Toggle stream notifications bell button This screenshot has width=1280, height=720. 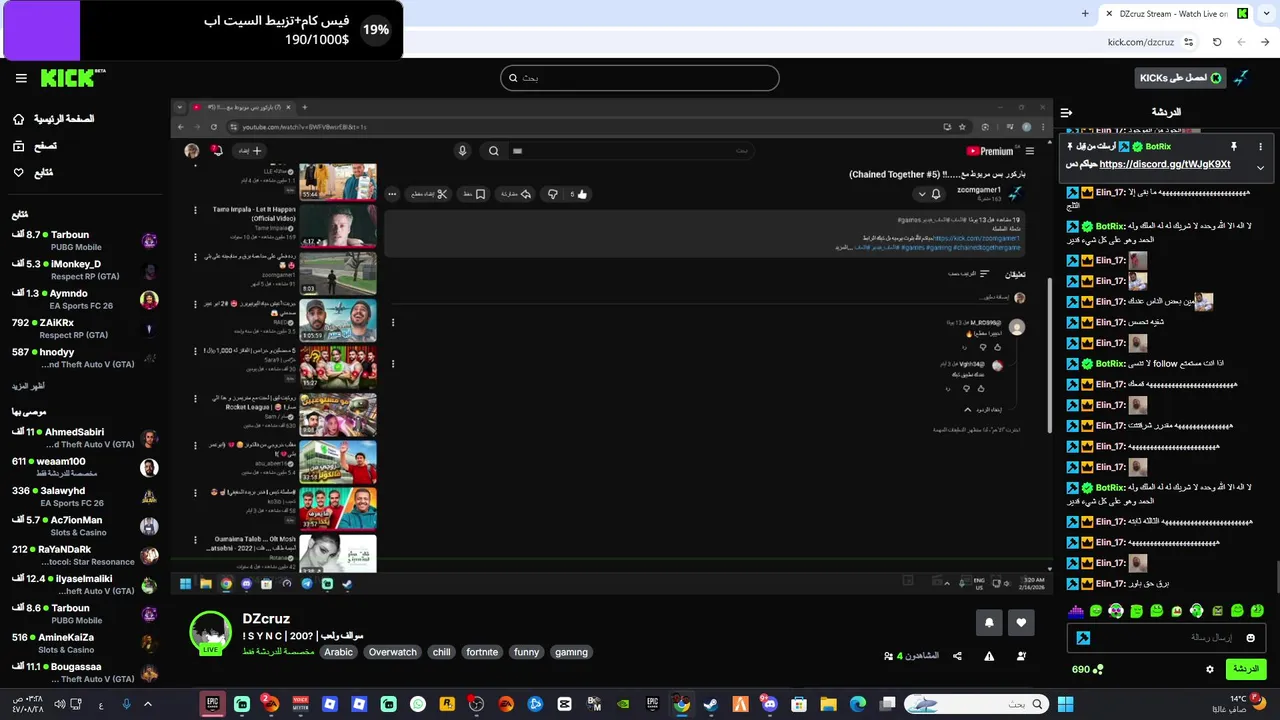(x=989, y=622)
